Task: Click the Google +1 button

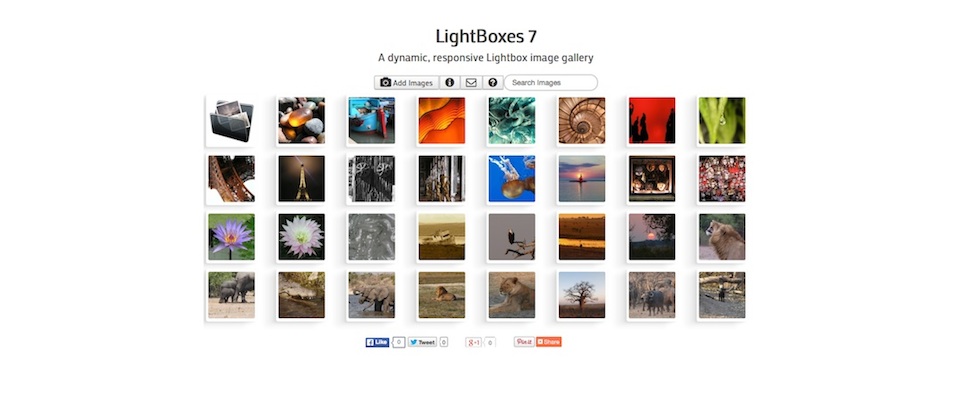Action: [x=474, y=342]
